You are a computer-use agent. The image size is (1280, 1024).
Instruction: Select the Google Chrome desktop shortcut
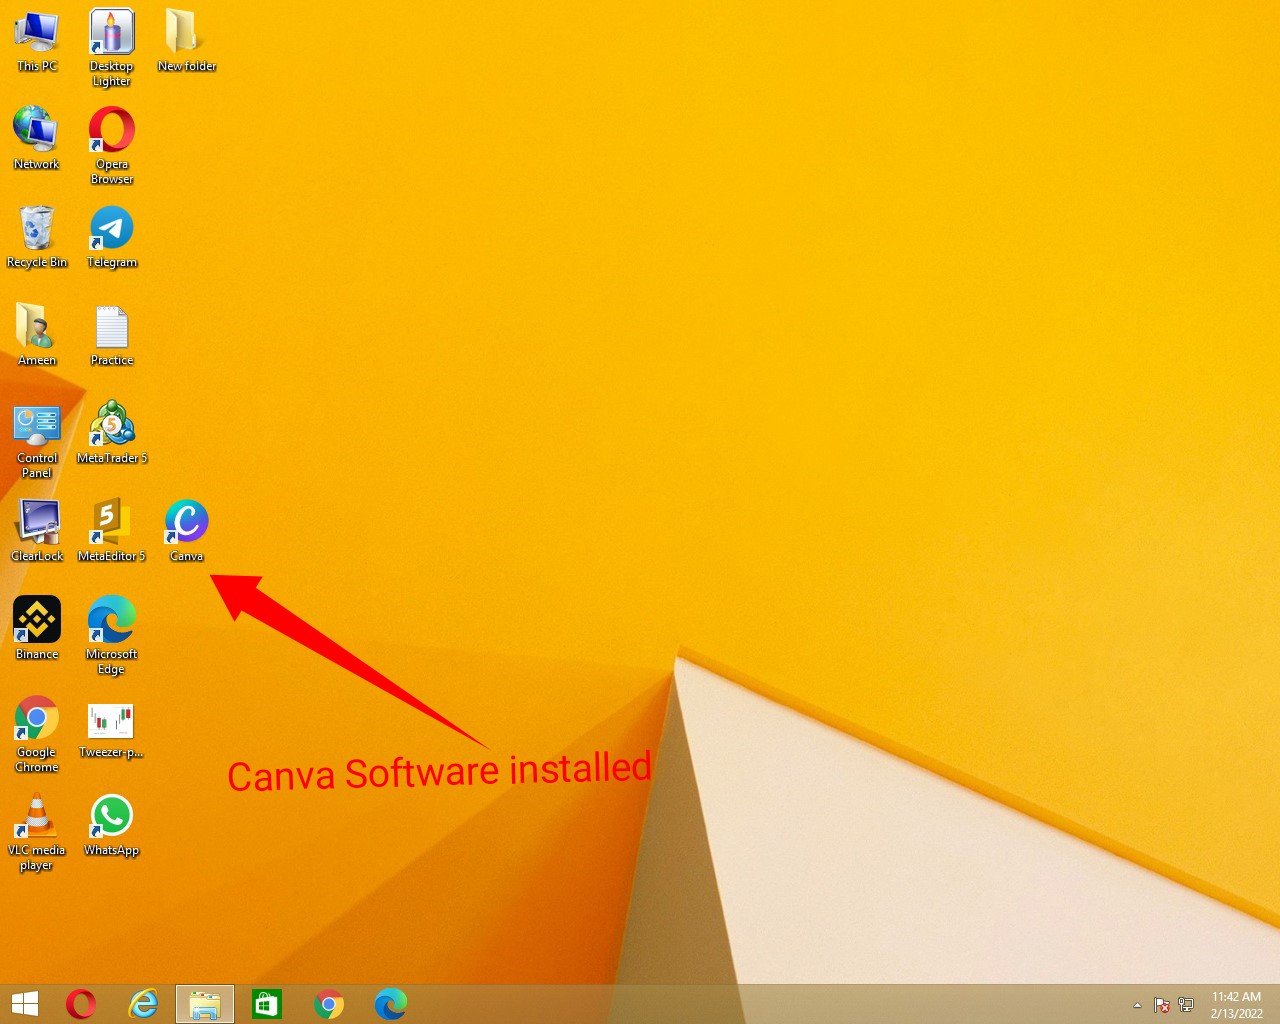pyautogui.click(x=37, y=733)
